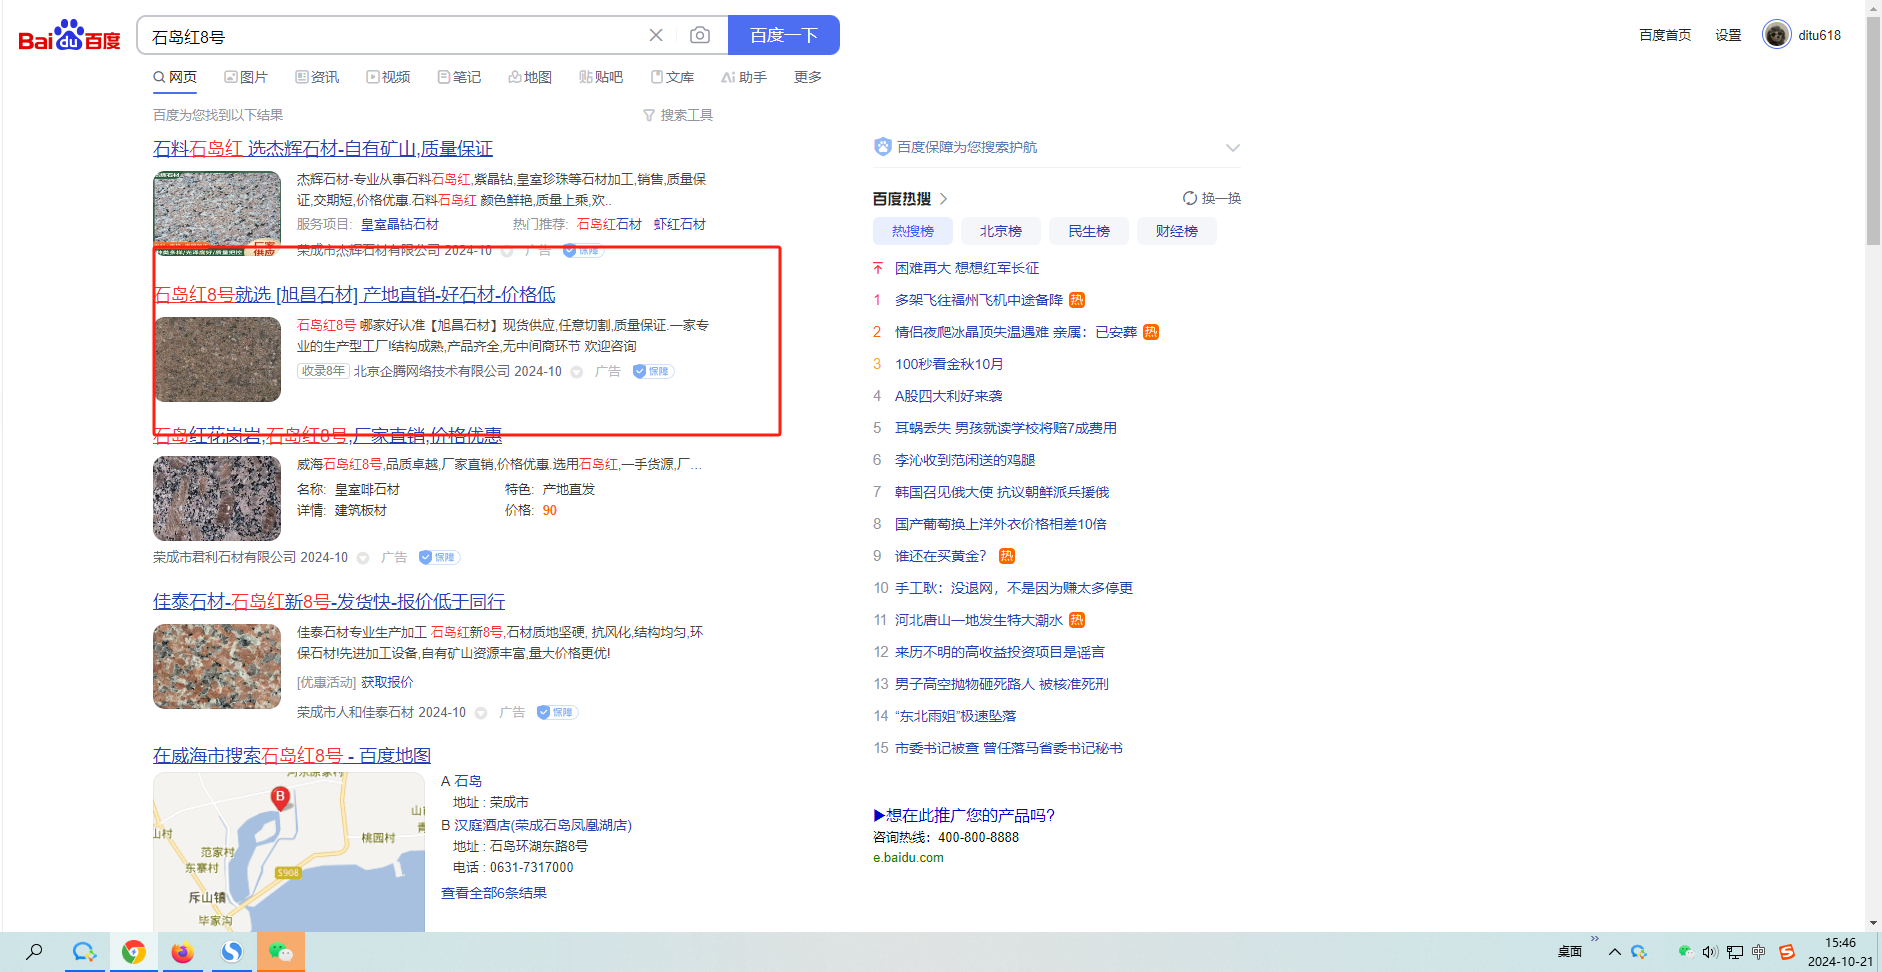Select the 北京榜 hot list tab
Viewport: 1882px width, 972px height.
coord(1000,231)
